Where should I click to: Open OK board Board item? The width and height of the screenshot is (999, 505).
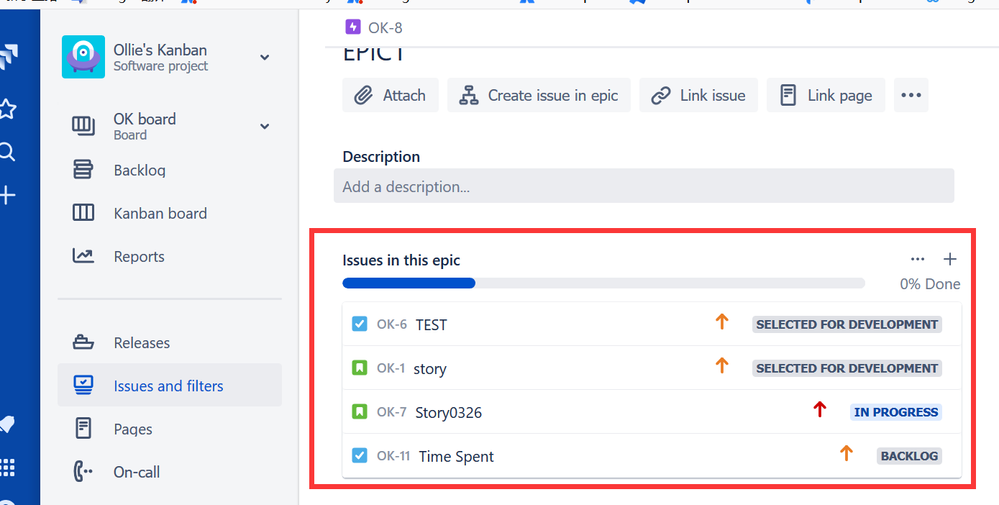[x=169, y=126]
